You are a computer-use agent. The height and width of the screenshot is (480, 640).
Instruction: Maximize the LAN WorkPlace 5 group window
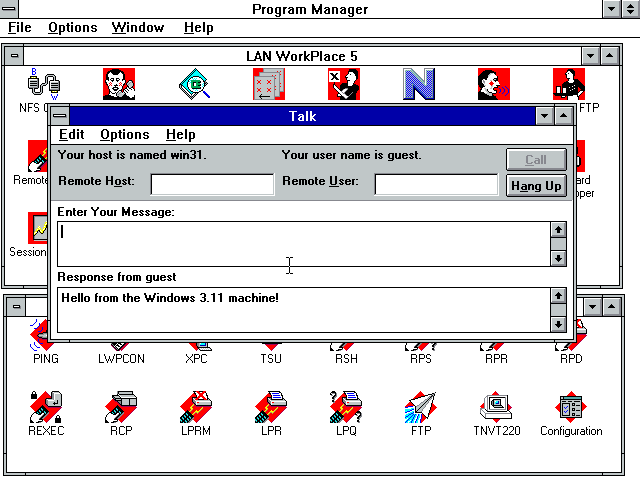coord(610,56)
